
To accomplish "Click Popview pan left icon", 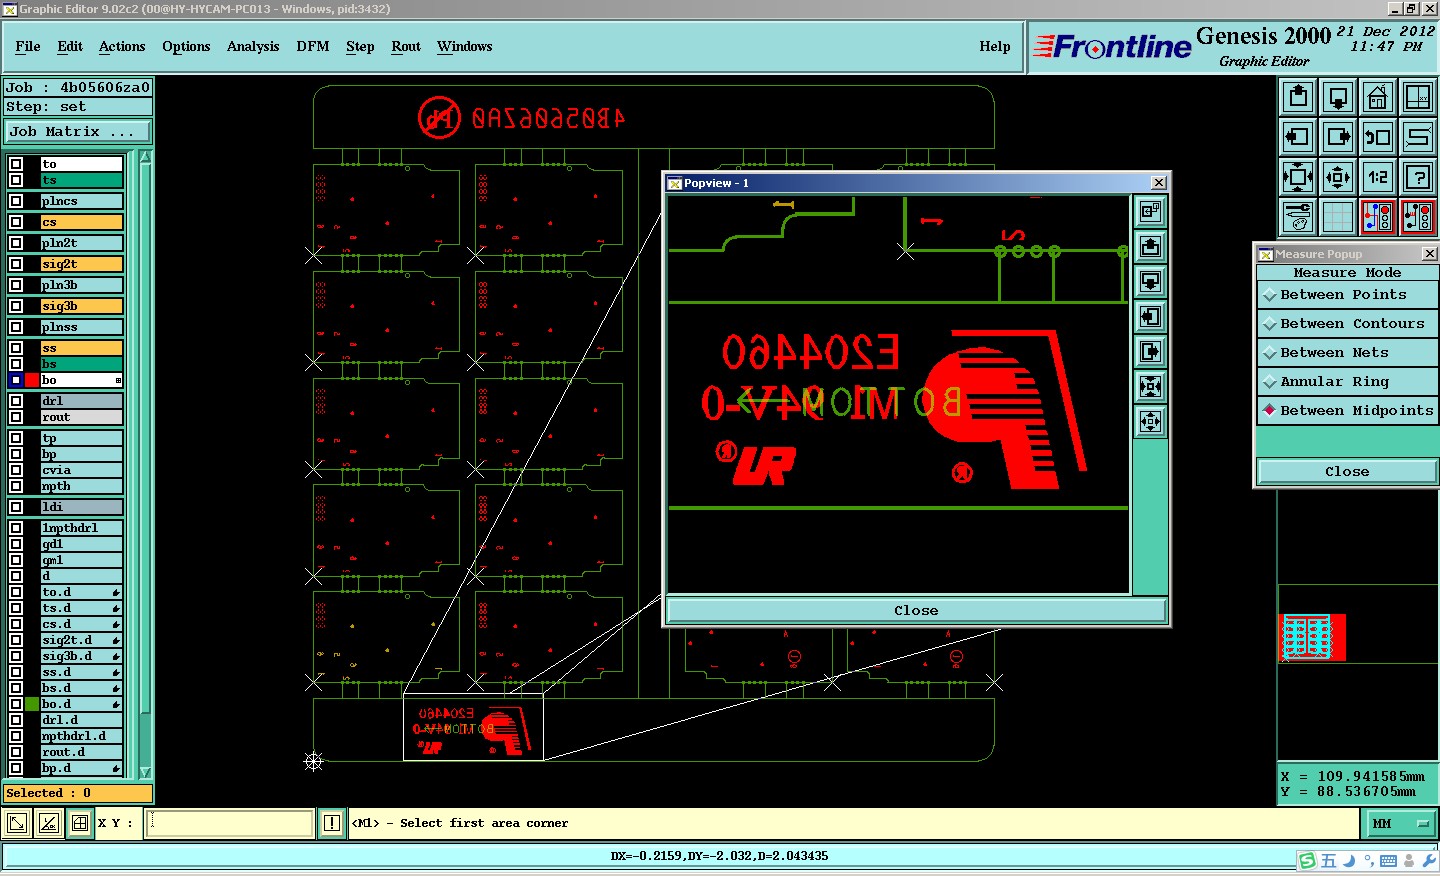I will pyautogui.click(x=1150, y=316).
